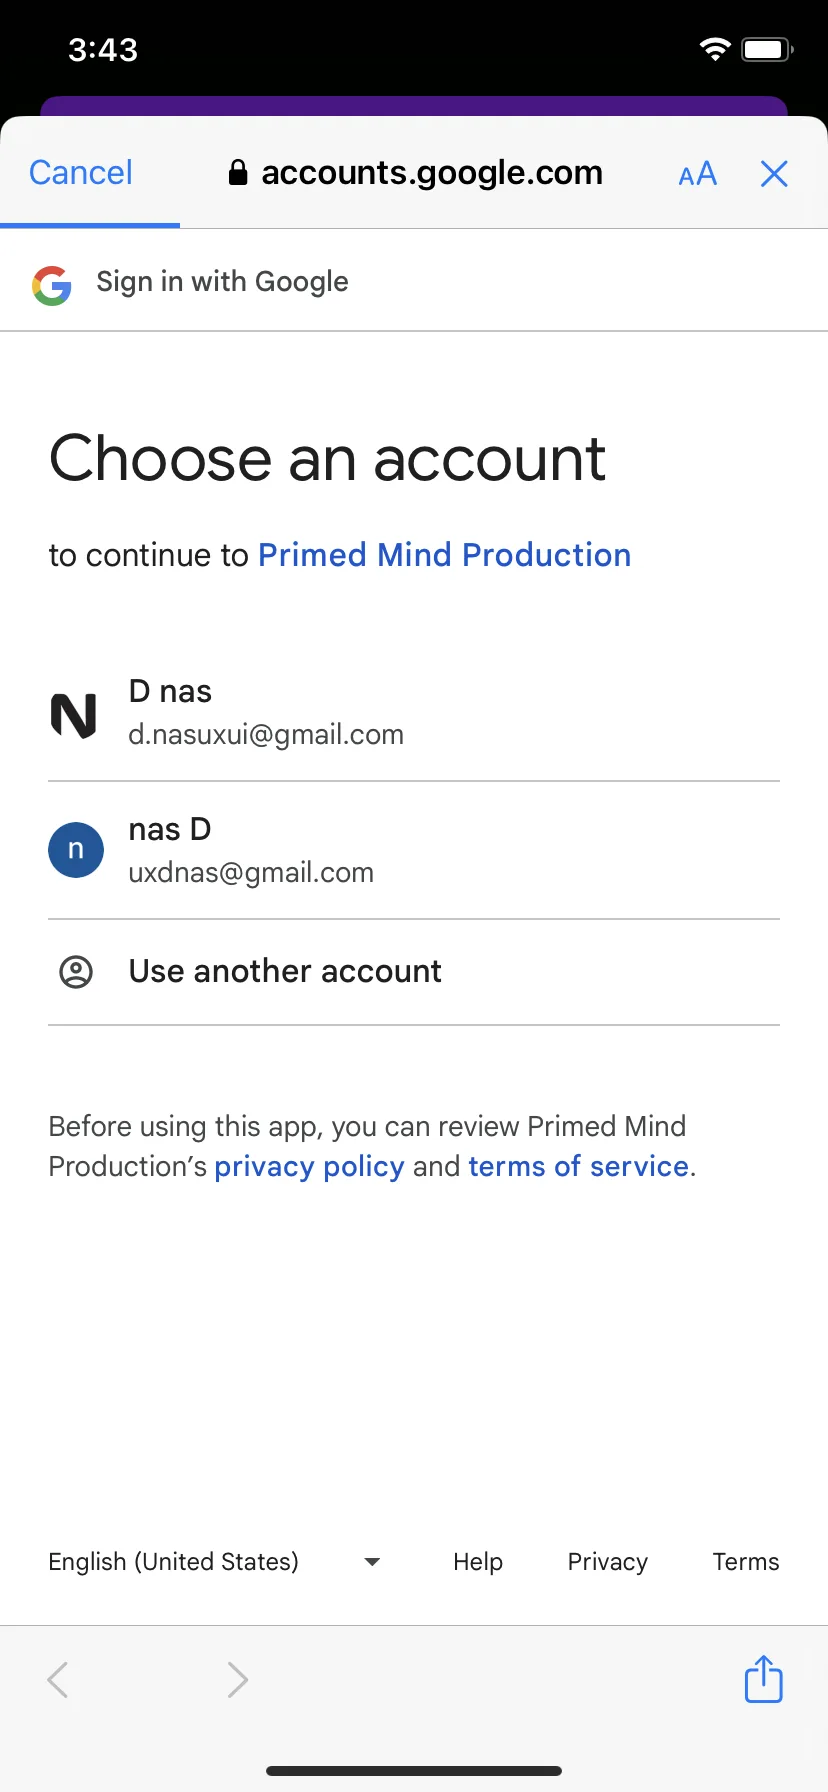The width and height of the screenshot is (828, 1792).
Task: Expand the English (United States) language dropdown
Action: tap(215, 1562)
